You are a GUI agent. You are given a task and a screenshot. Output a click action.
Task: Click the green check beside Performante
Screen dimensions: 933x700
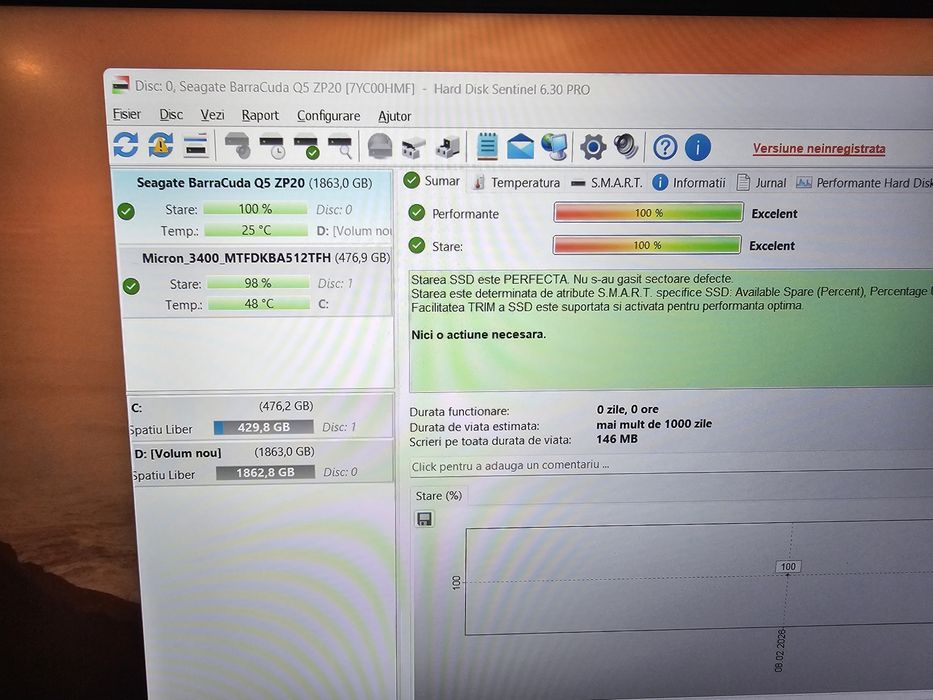(x=417, y=212)
